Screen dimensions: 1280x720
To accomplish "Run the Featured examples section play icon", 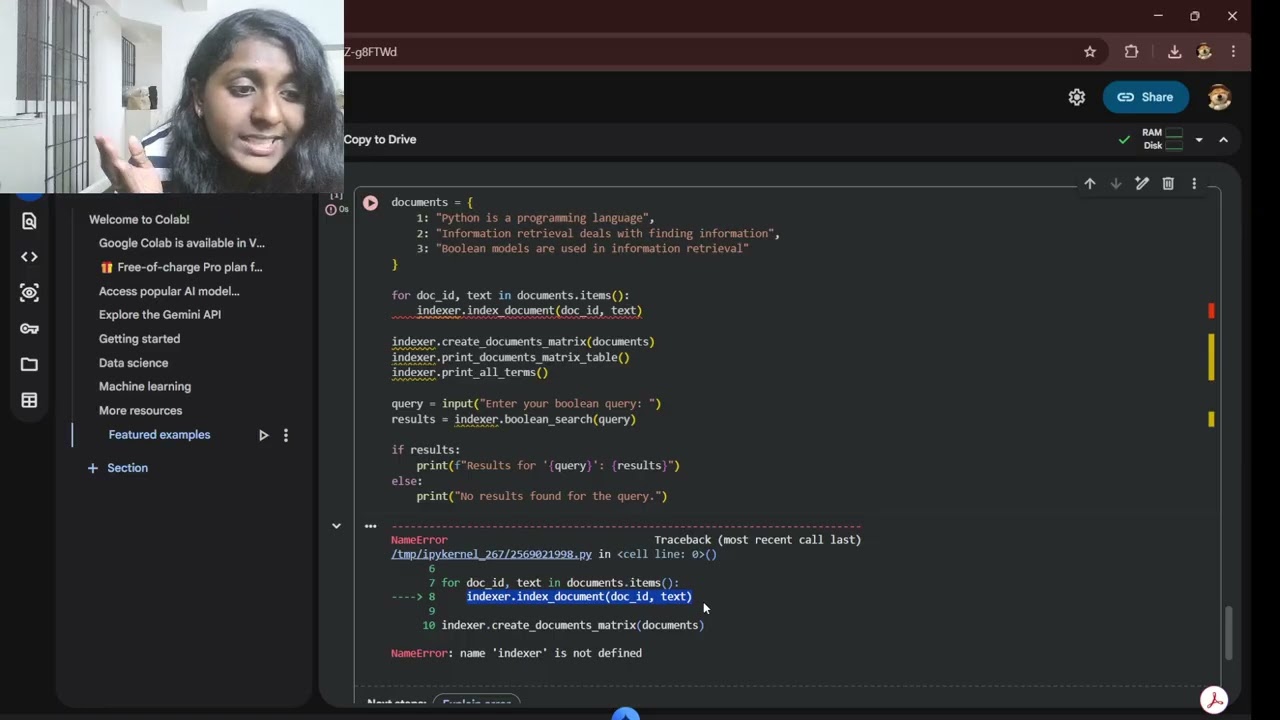I will tap(263, 435).
